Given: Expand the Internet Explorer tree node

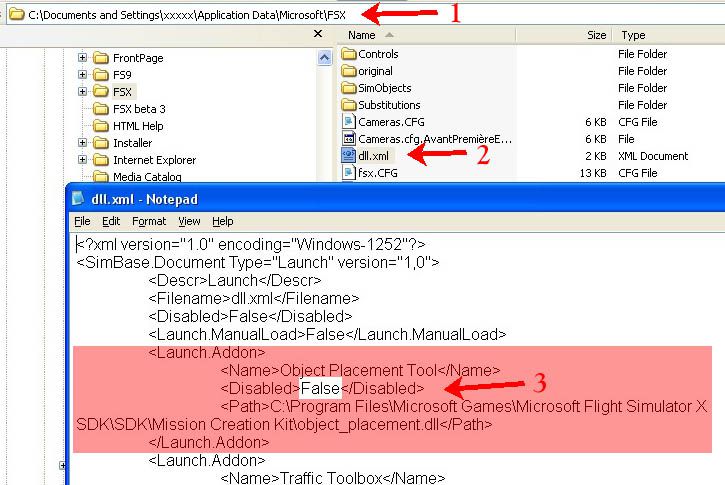Looking at the screenshot, I should tap(82, 160).
